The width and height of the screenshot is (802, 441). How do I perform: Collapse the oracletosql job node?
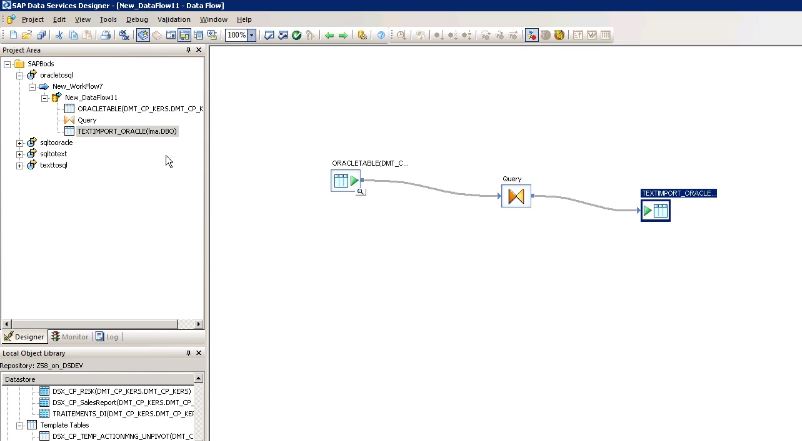pos(19,75)
